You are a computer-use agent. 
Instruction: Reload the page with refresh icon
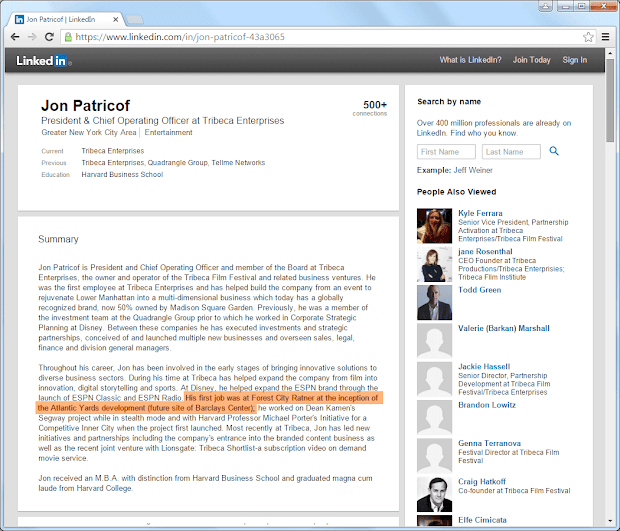coord(49,37)
